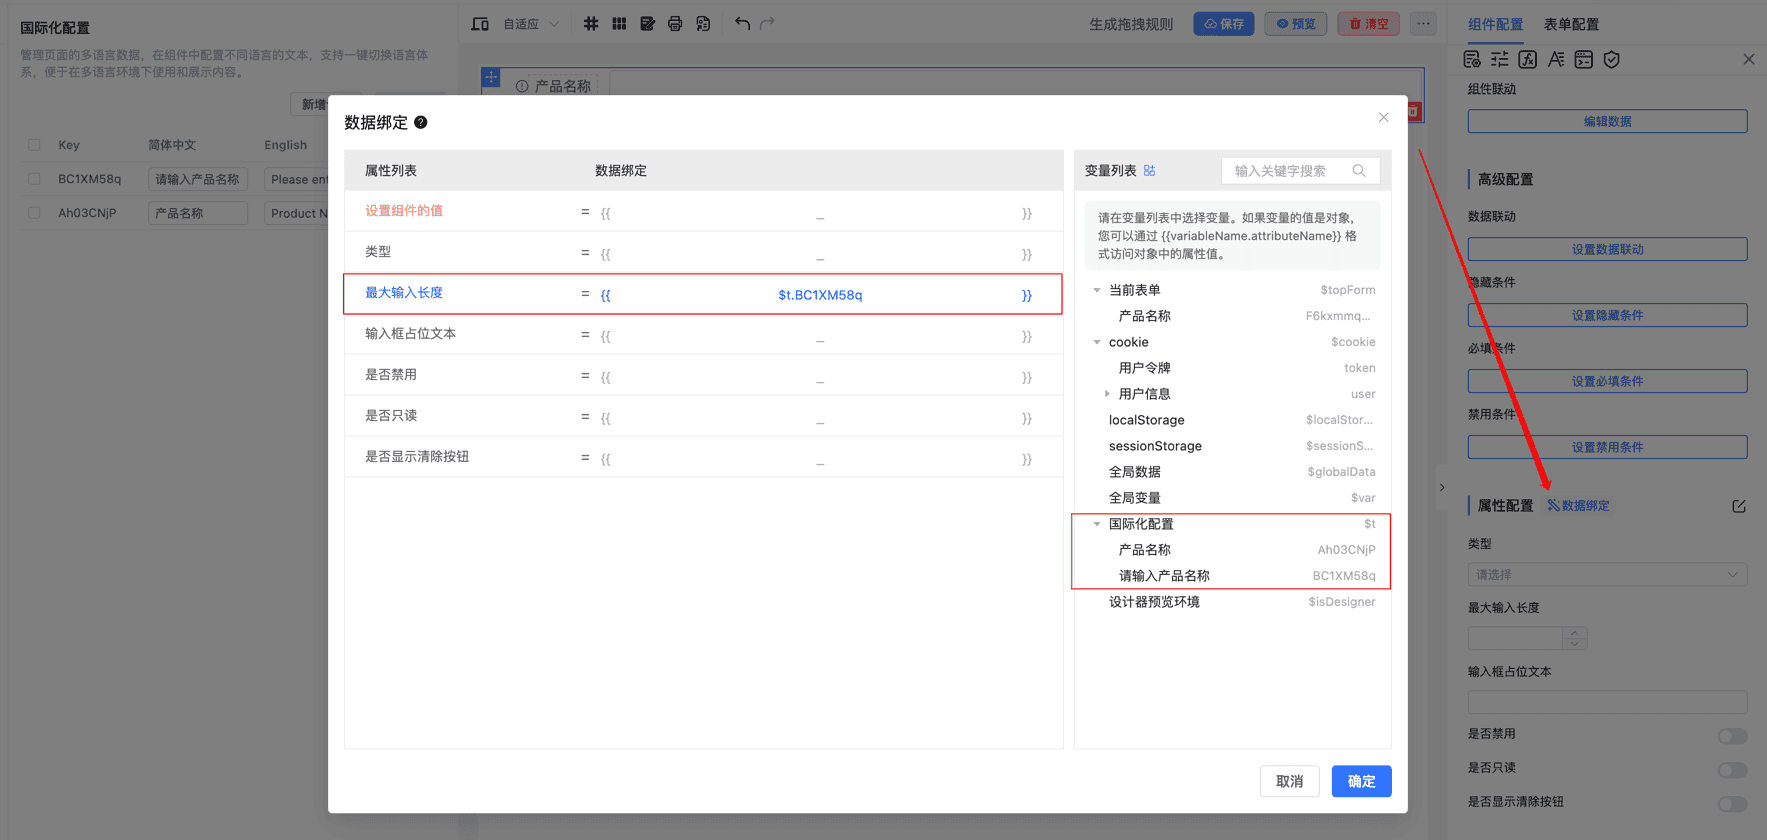The image size is (1767, 840).
Task: Click the 取消 button
Action: click(1289, 781)
